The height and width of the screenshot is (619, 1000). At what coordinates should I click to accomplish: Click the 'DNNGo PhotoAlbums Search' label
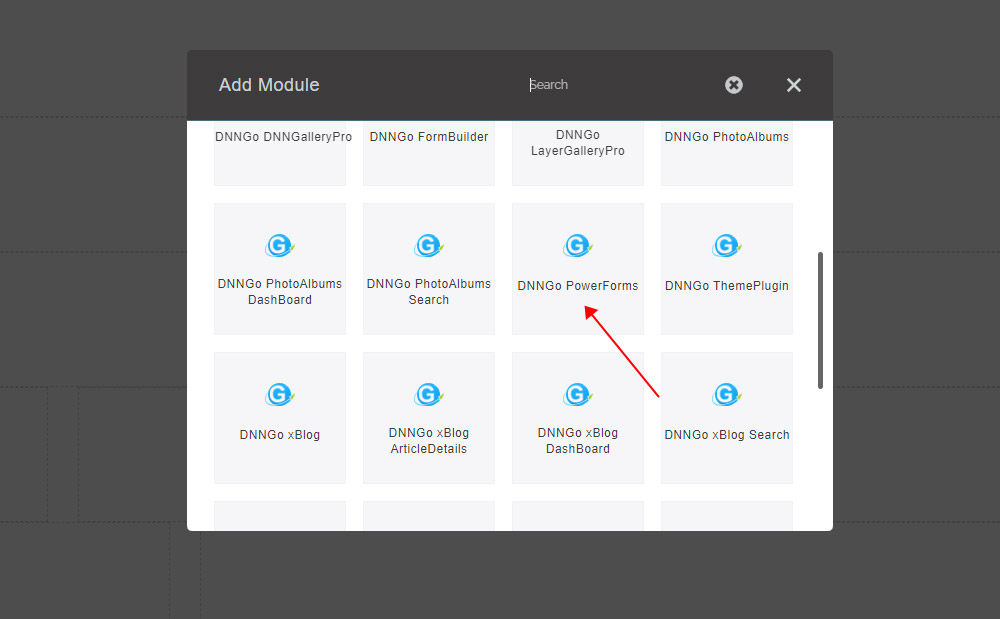coord(429,292)
